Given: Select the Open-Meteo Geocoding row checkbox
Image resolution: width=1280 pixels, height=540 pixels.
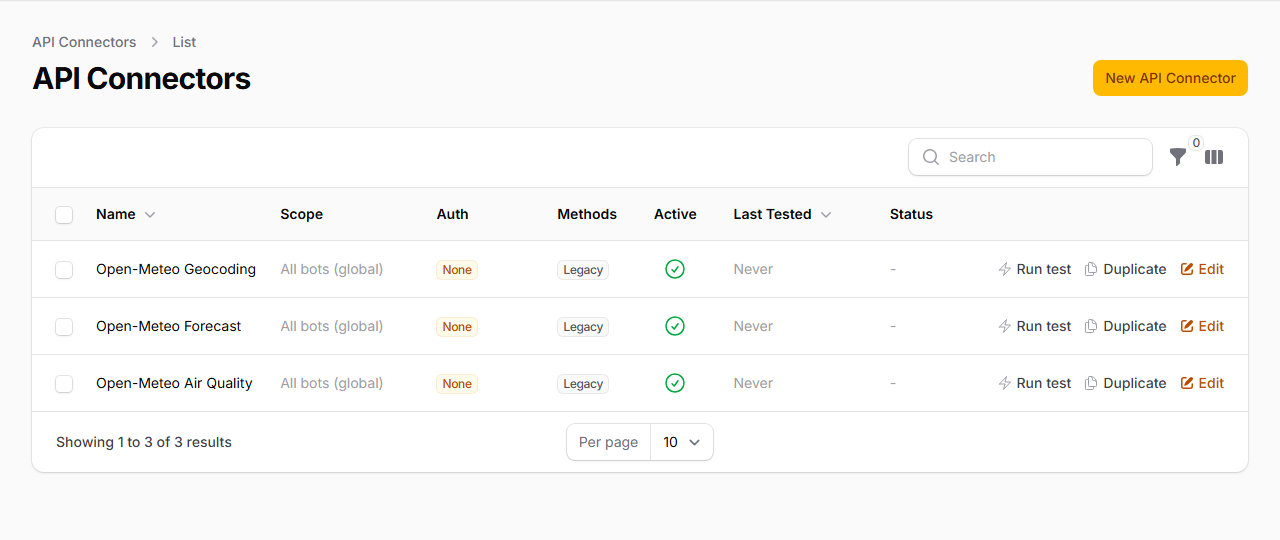Looking at the screenshot, I should [x=64, y=269].
